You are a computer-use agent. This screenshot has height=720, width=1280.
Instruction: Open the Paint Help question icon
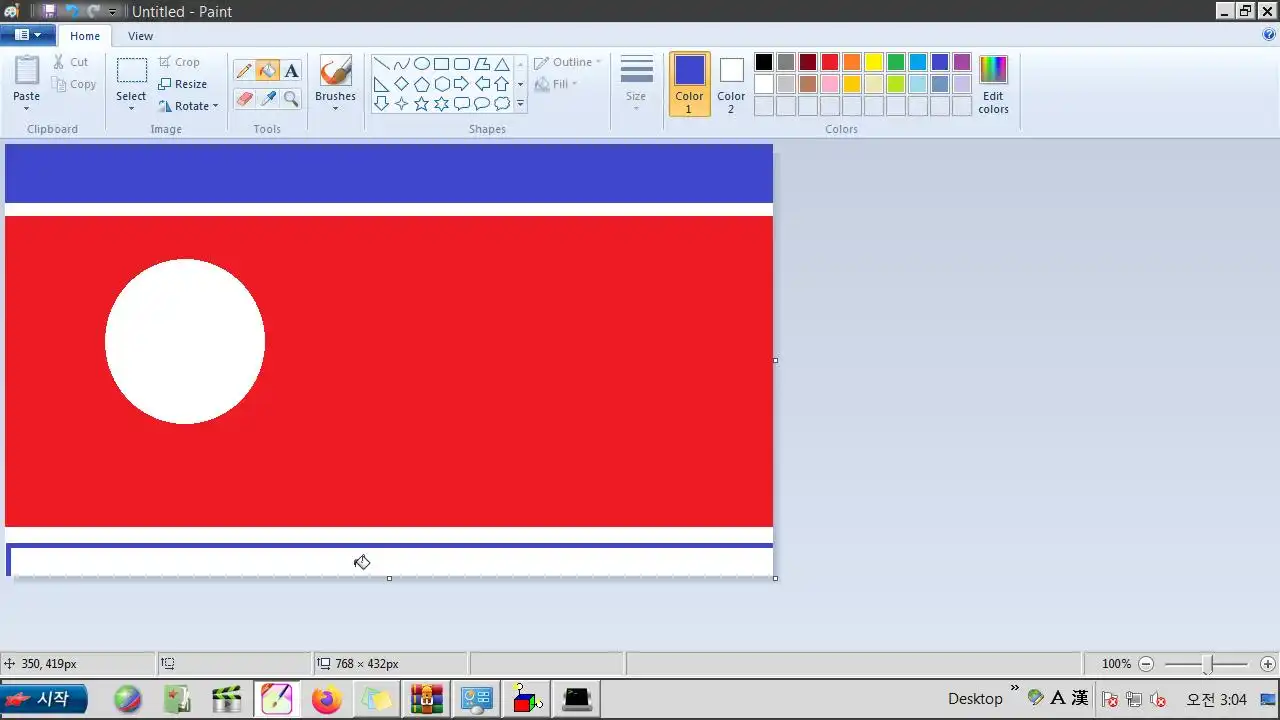pos(1269,35)
